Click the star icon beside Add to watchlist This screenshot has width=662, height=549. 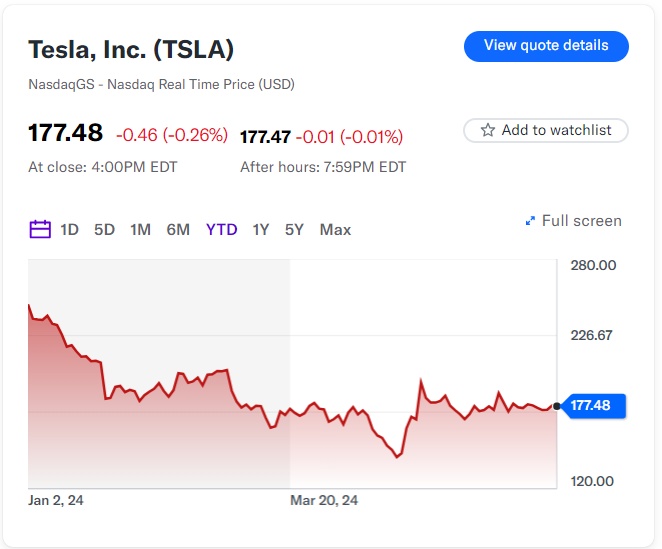tap(488, 130)
